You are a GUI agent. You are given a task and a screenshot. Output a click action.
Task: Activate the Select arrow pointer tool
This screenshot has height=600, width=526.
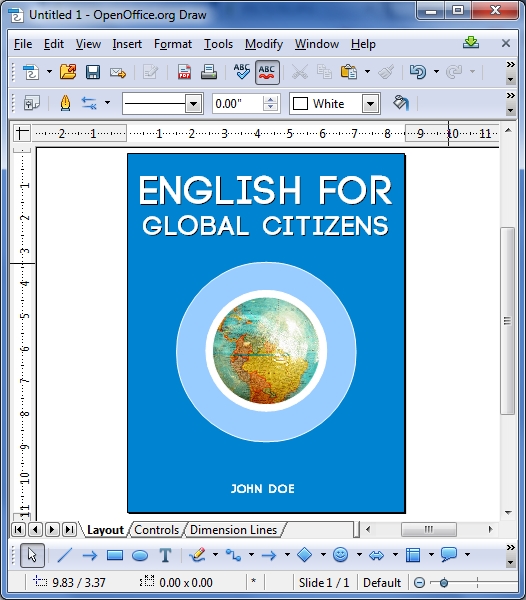tap(32, 555)
